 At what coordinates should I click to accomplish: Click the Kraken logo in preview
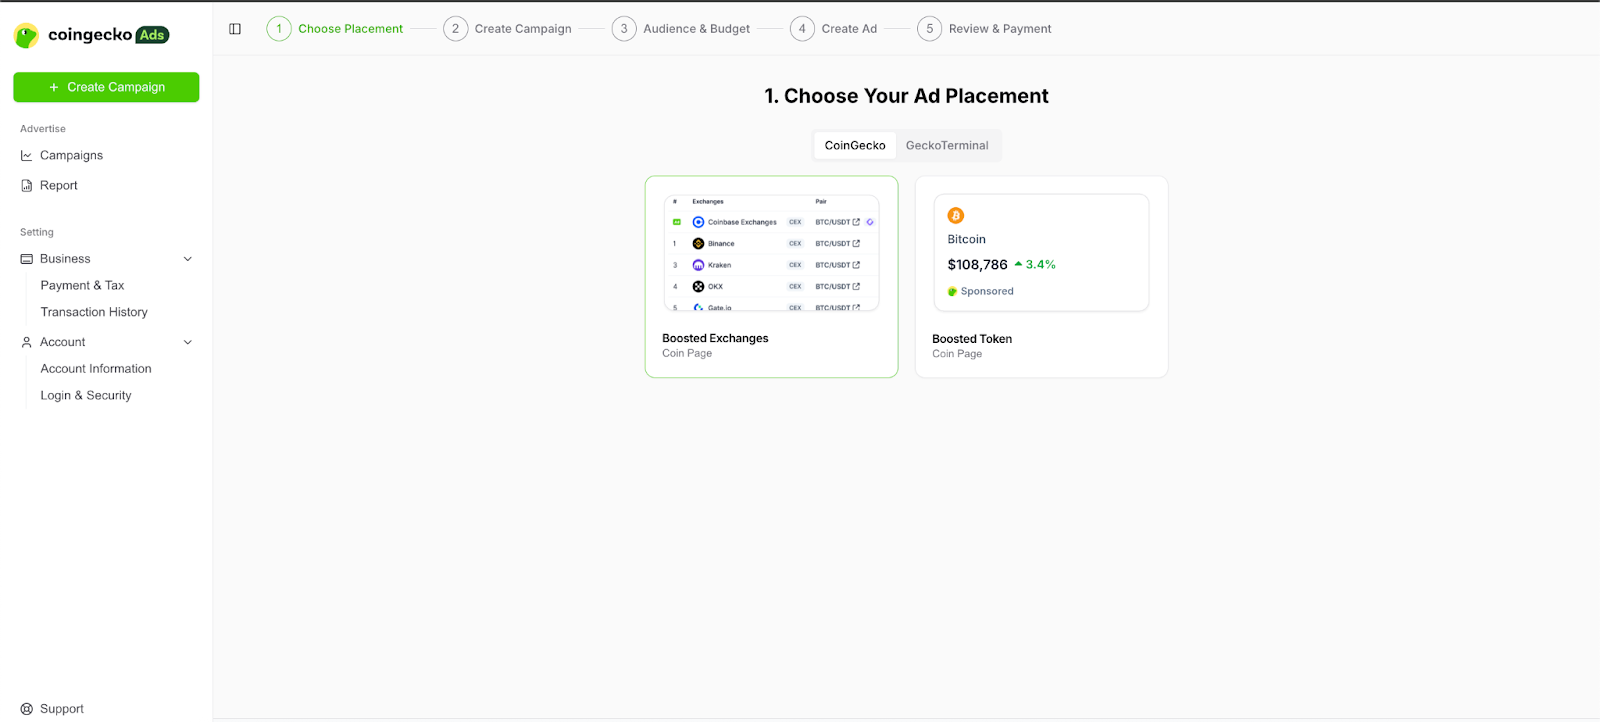coord(698,265)
